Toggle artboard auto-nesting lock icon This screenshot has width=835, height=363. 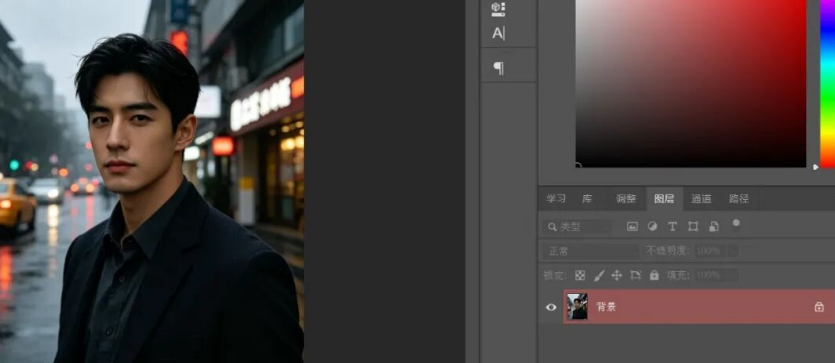click(x=636, y=275)
